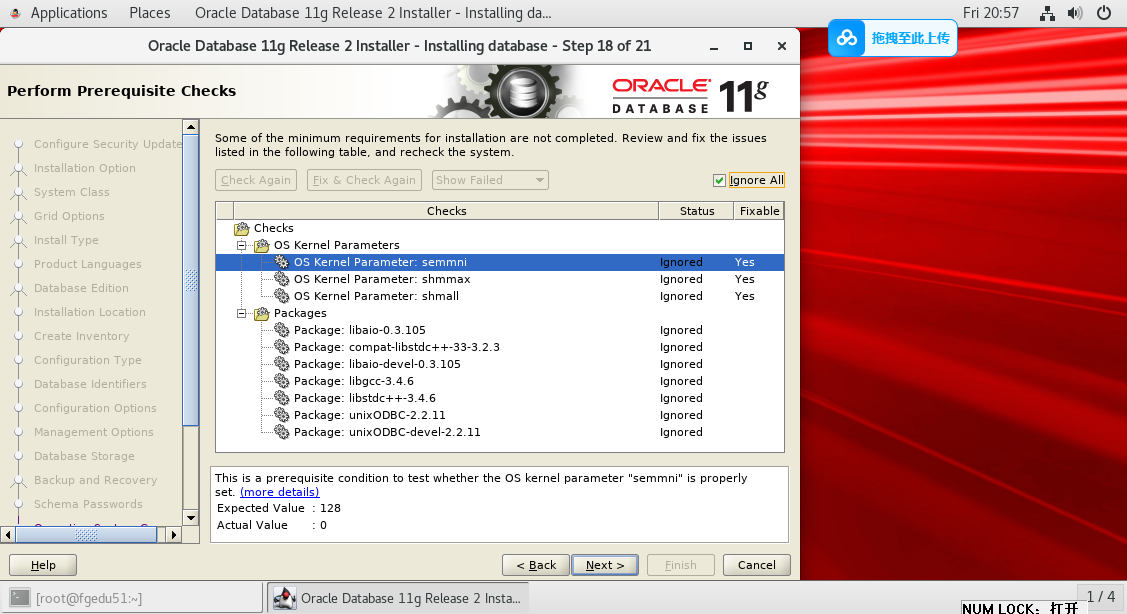Click the Grid Options step in sidebar
This screenshot has height=614, width=1127.
(x=69, y=216)
